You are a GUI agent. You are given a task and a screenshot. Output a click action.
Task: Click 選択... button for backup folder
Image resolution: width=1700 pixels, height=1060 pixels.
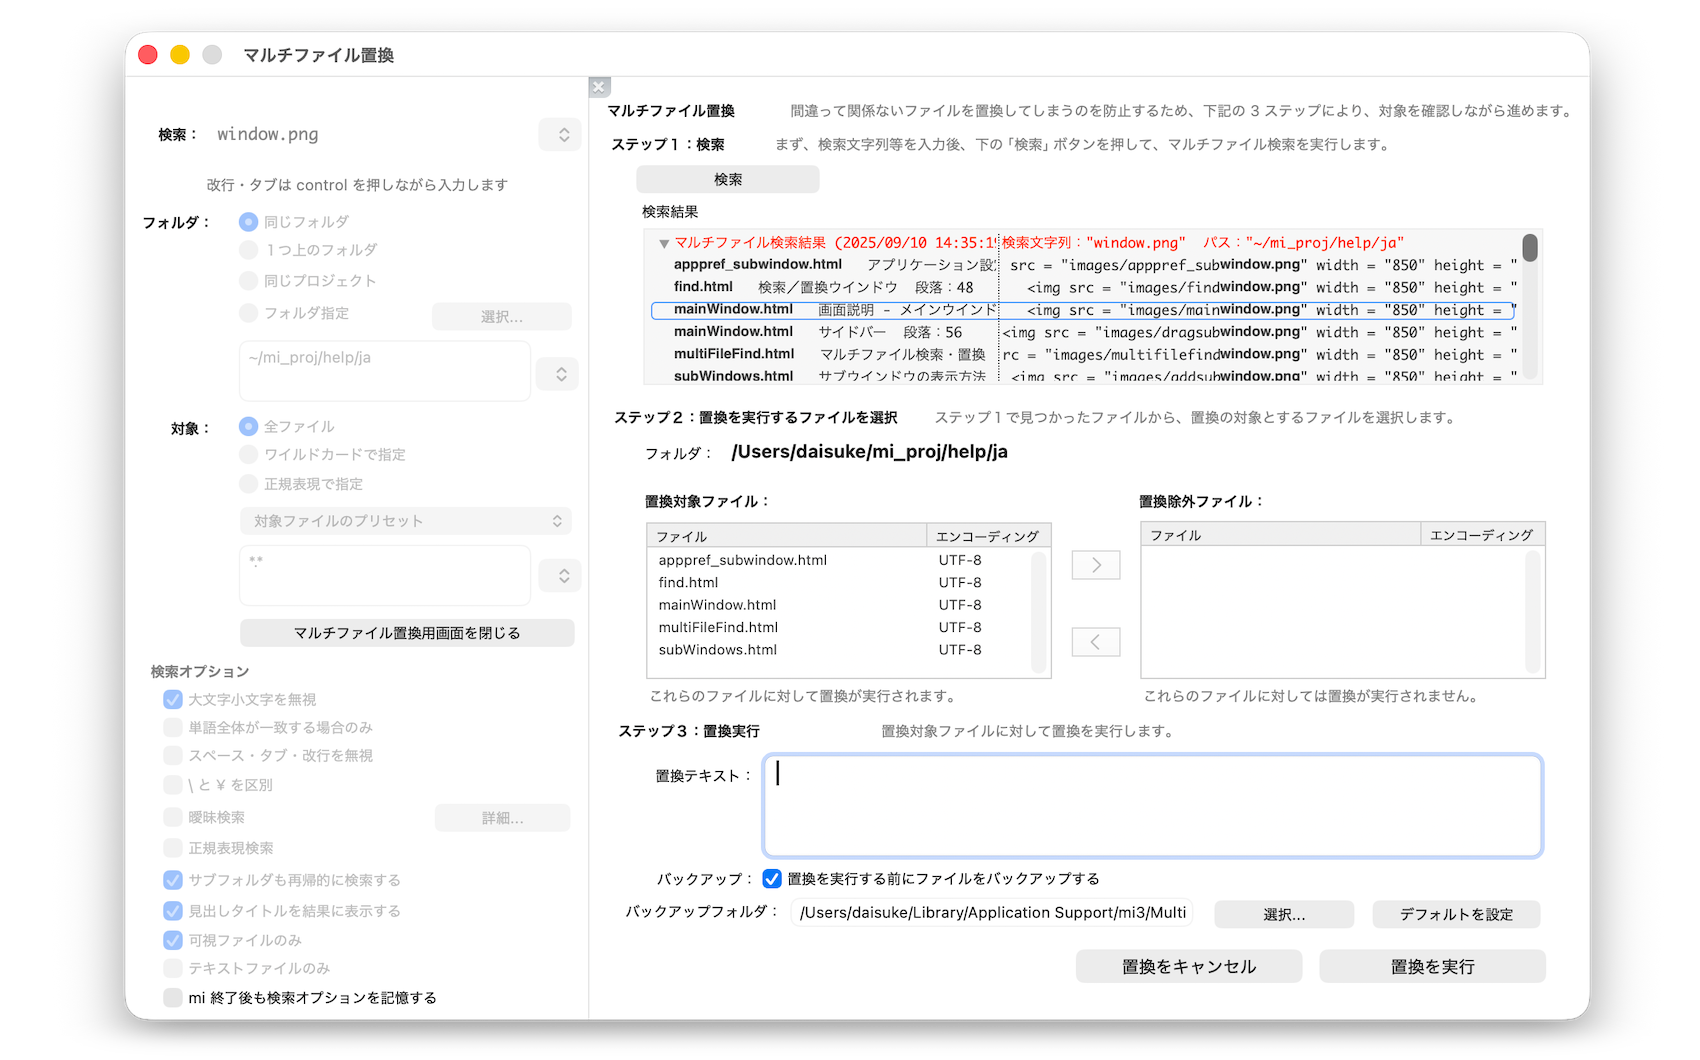pyautogui.click(x=1283, y=914)
